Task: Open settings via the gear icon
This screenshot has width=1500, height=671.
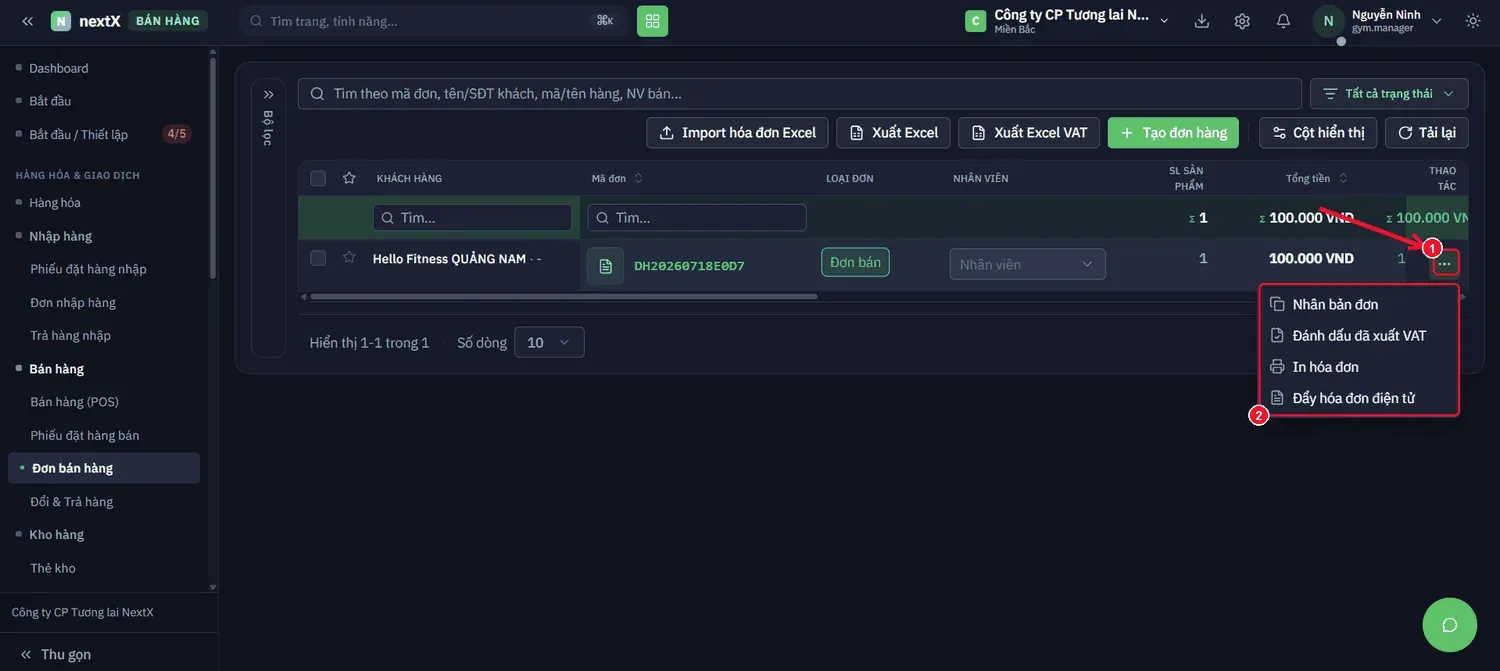Action: click(1242, 21)
